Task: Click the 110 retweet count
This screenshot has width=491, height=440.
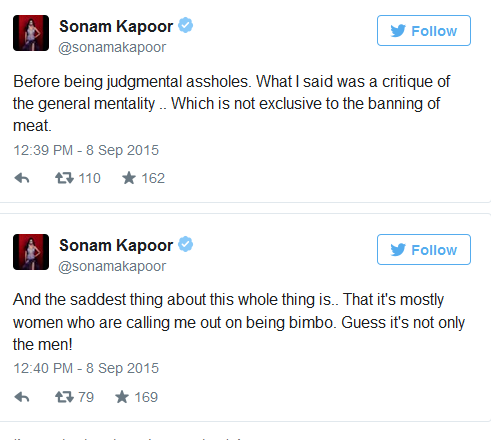Action: 89,178
